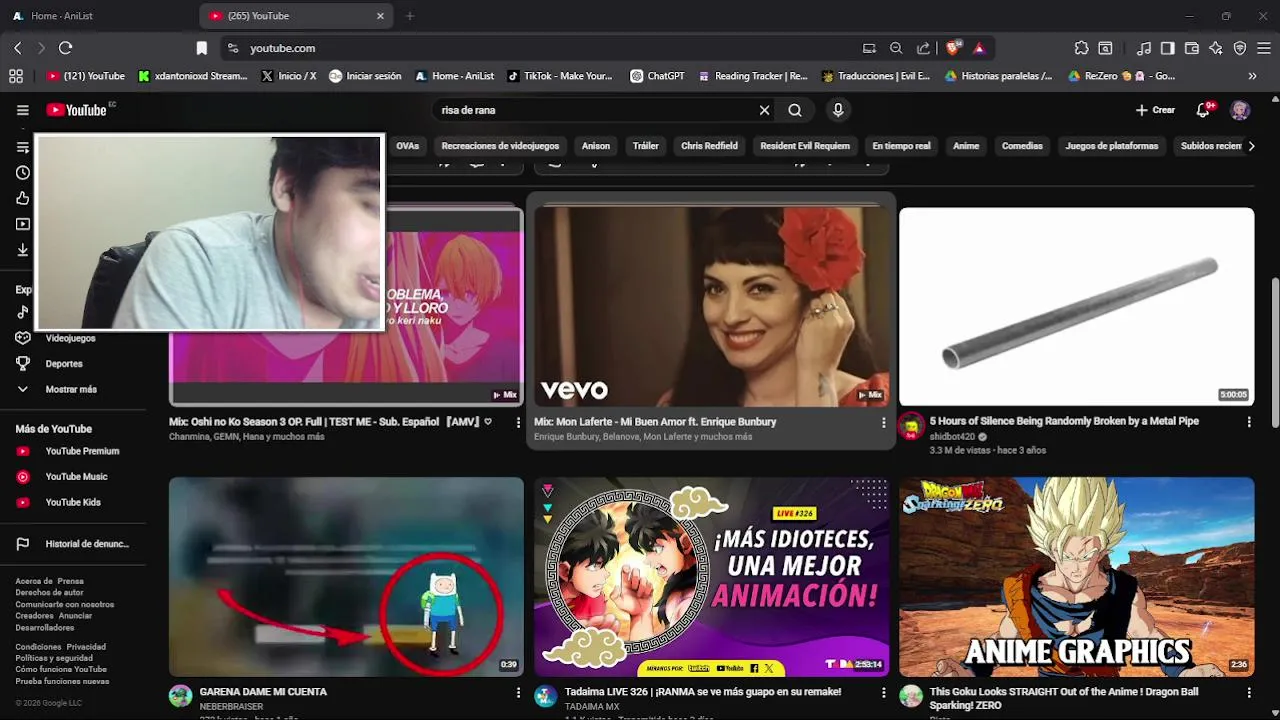Play the Mon Laferte vevo thumbnail

click(711, 307)
